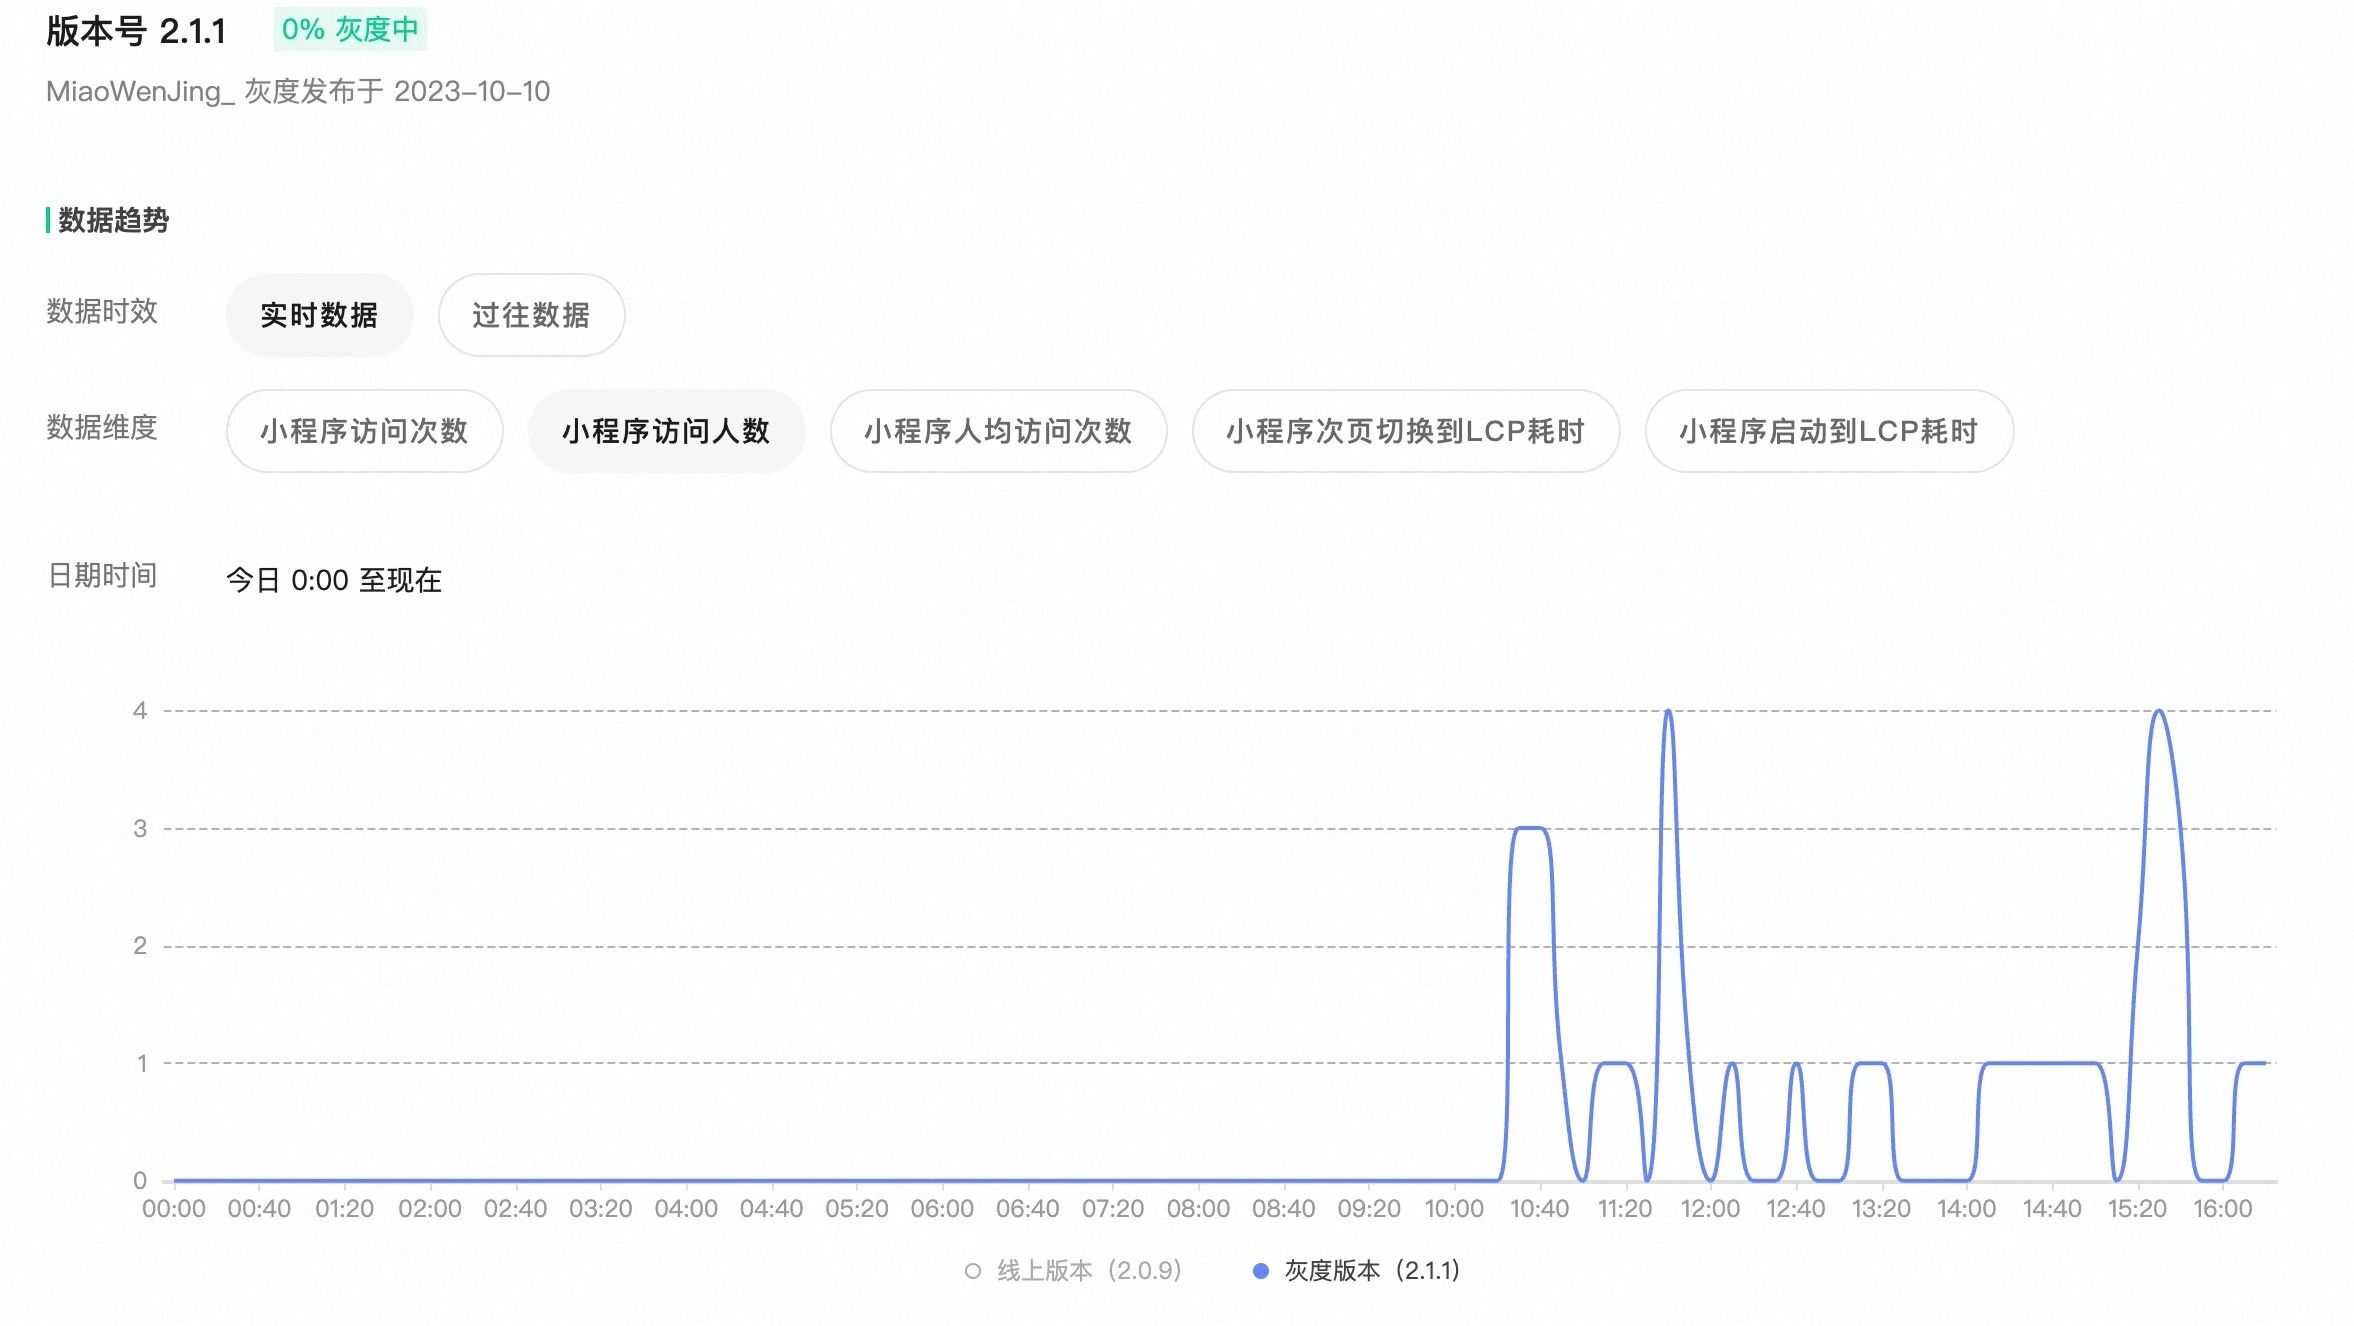
Task: Choose 小程序启动到LCP耗时 dimension
Action: pyautogui.click(x=1829, y=431)
